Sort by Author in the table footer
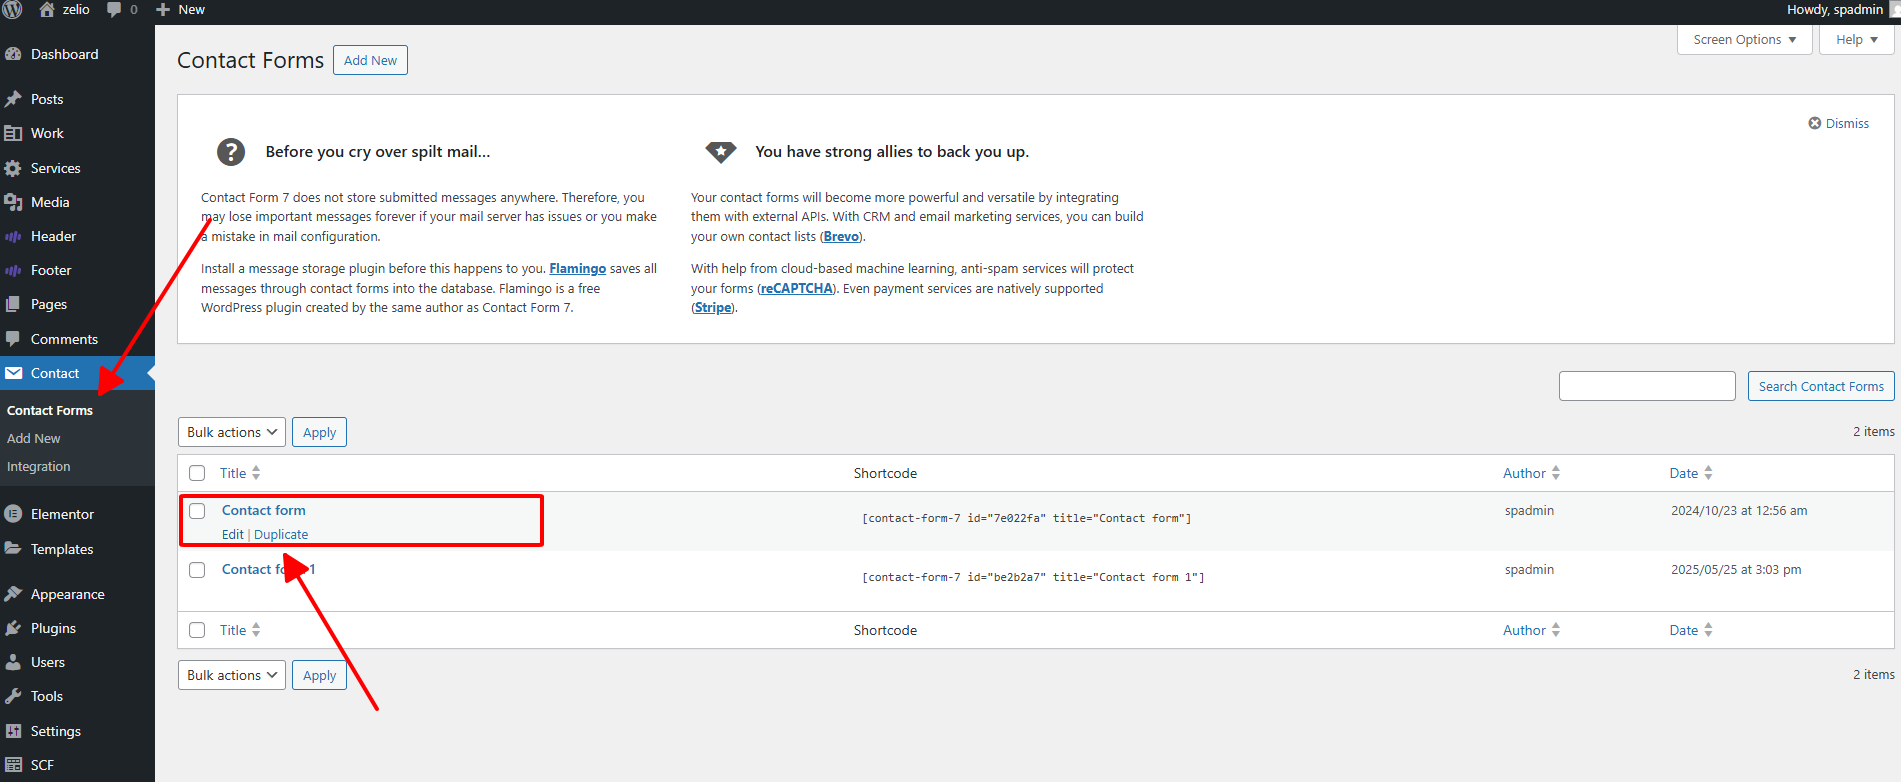The image size is (1901, 782). (x=1532, y=630)
